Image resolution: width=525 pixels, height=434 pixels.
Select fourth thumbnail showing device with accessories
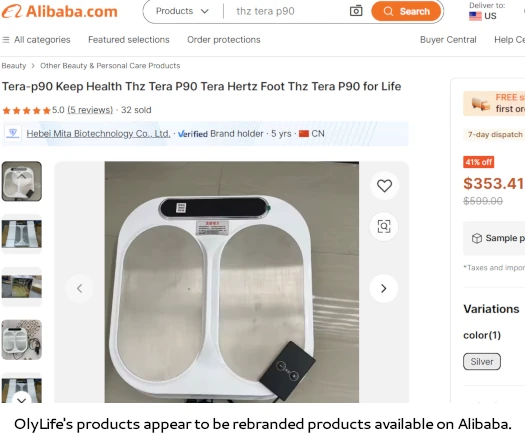tap(22, 340)
